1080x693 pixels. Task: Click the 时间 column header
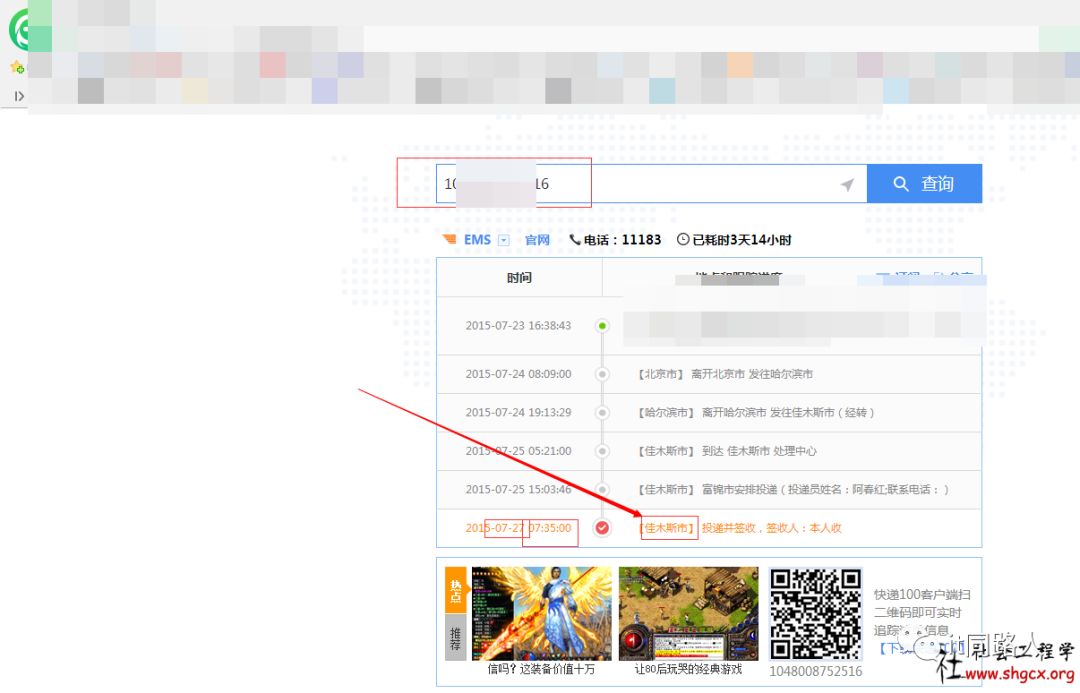click(x=519, y=277)
